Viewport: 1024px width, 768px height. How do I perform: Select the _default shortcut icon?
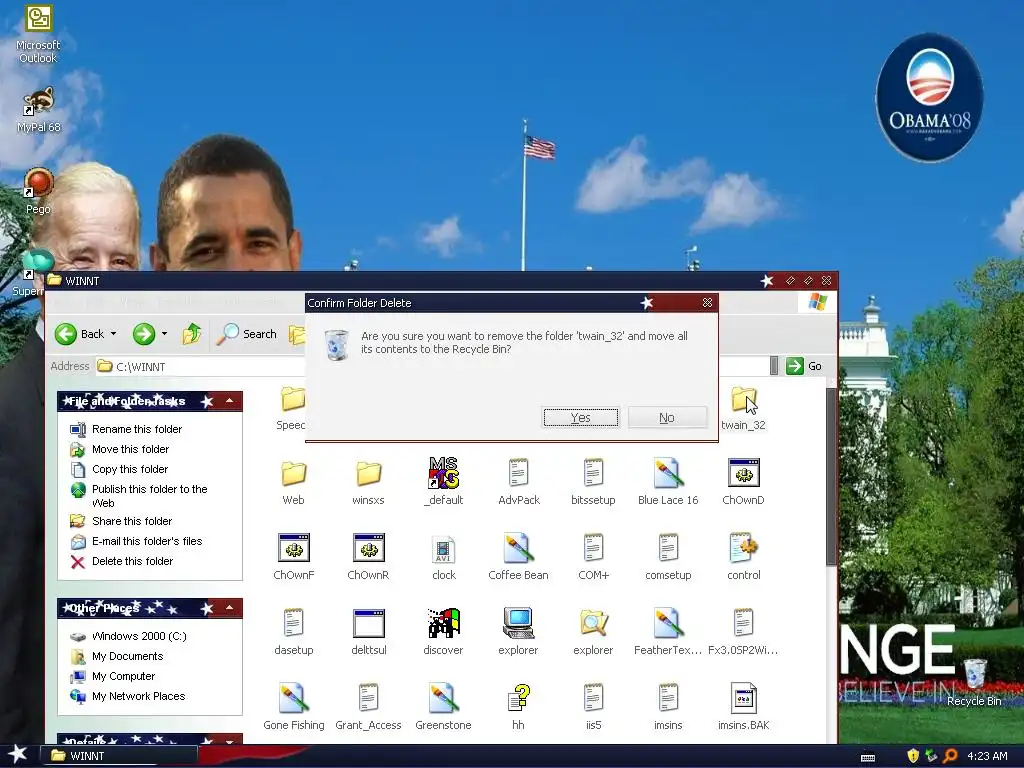click(x=443, y=482)
